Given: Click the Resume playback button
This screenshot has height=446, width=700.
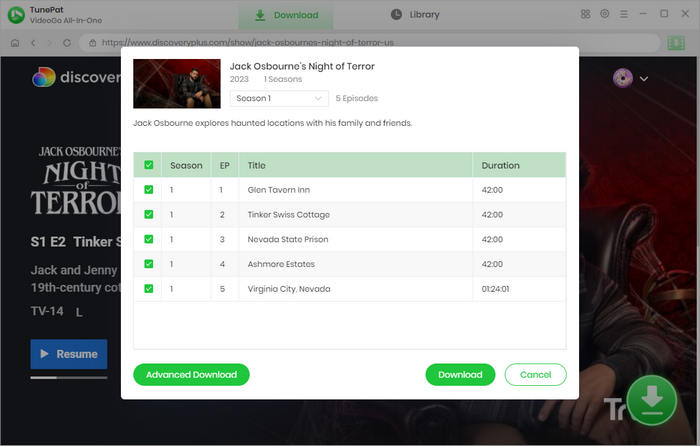Looking at the screenshot, I should 69,354.
